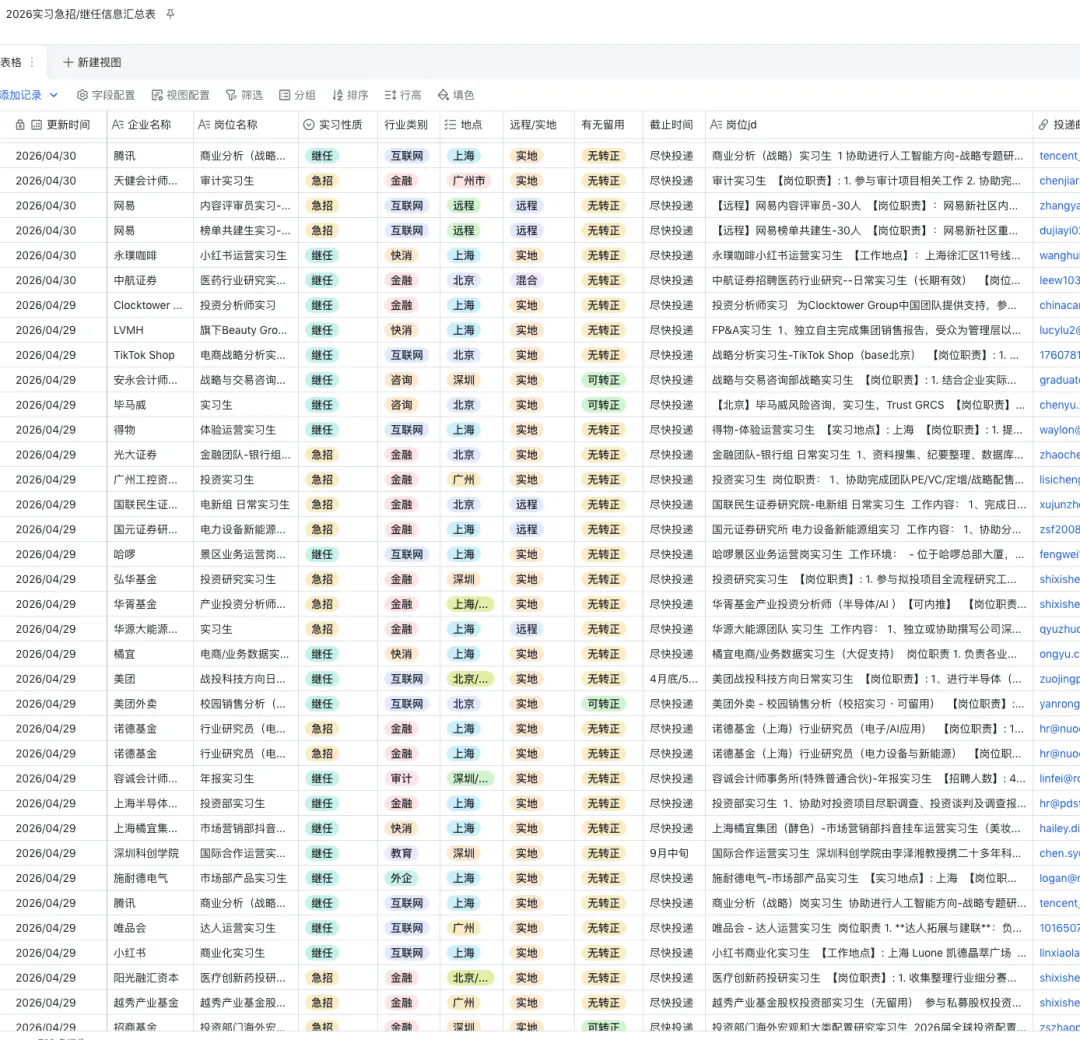The image size is (1080, 1040).
Task: Open 字段配置 field settings
Action: pyautogui.click(x=106, y=95)
